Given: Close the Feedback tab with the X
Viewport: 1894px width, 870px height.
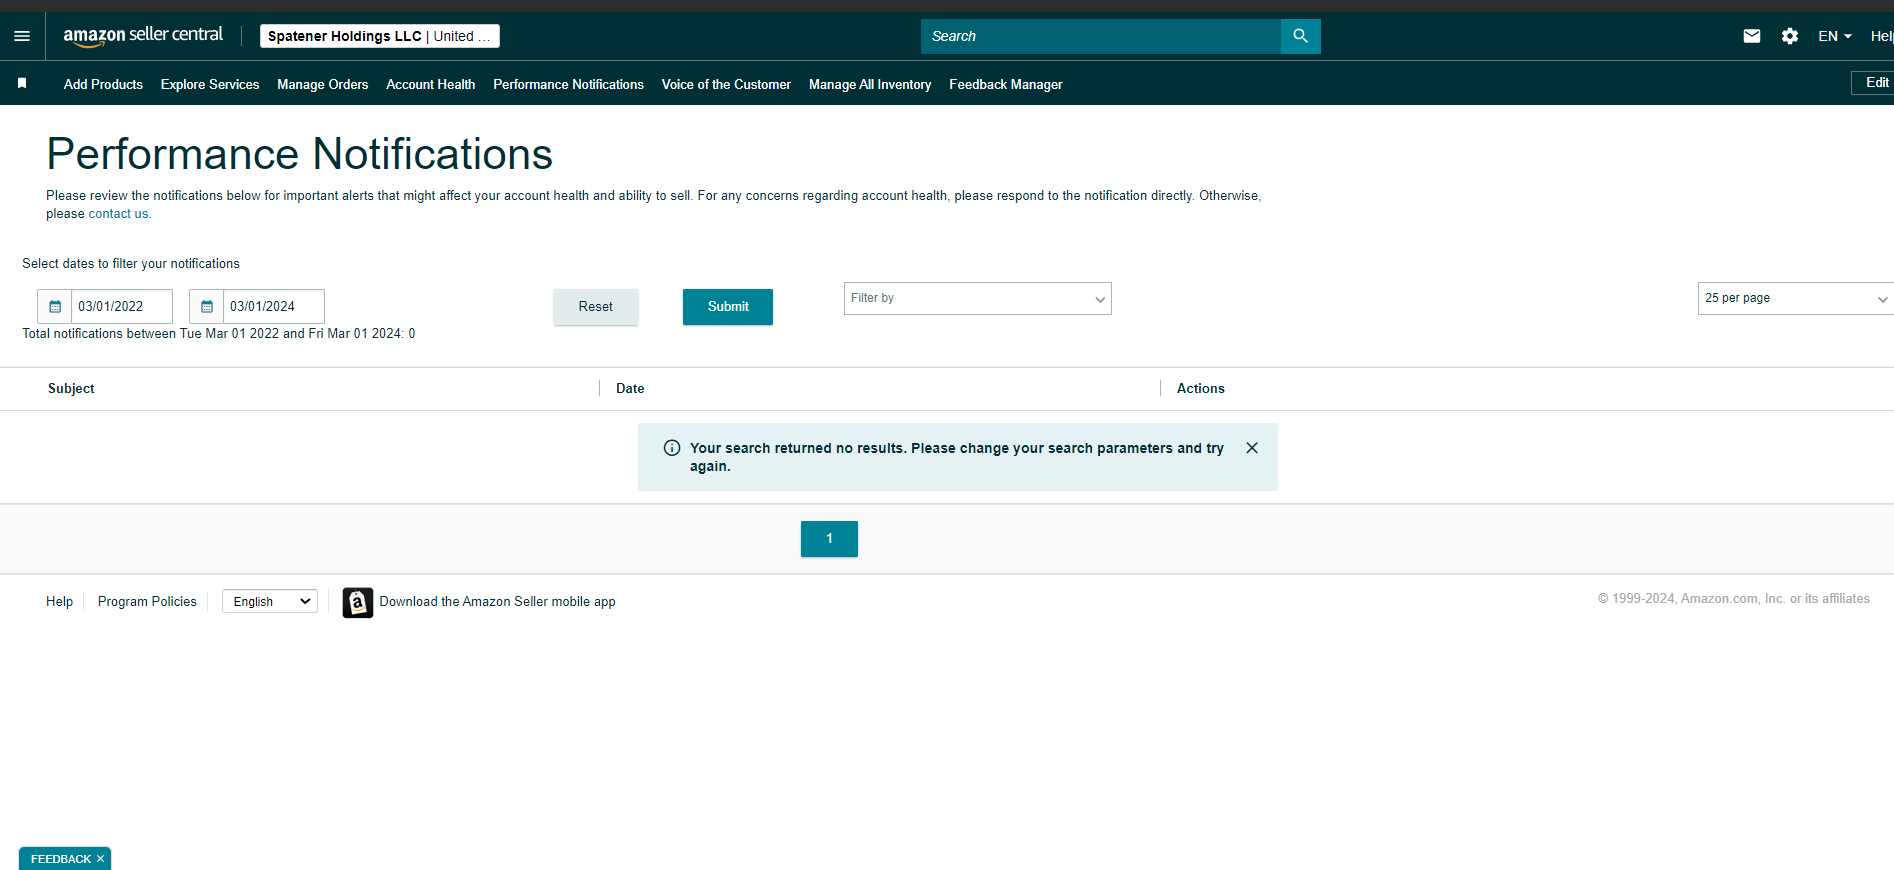Looking at the screenshot, I should coord(100,859).
